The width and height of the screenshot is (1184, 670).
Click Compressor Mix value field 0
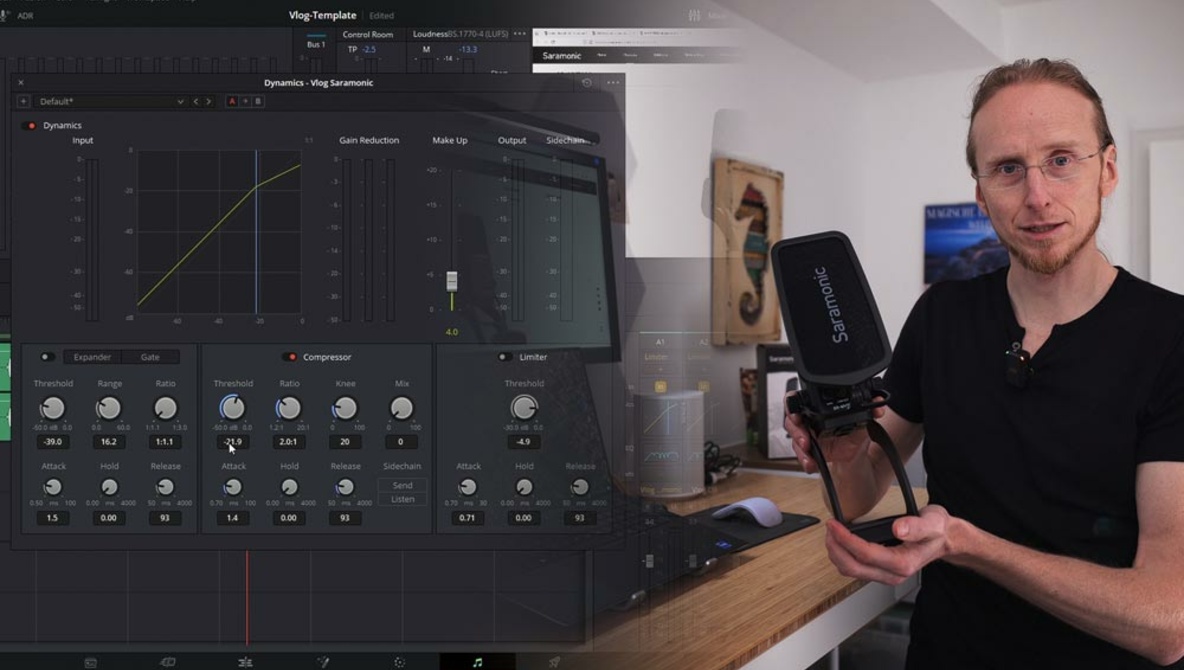401,442
